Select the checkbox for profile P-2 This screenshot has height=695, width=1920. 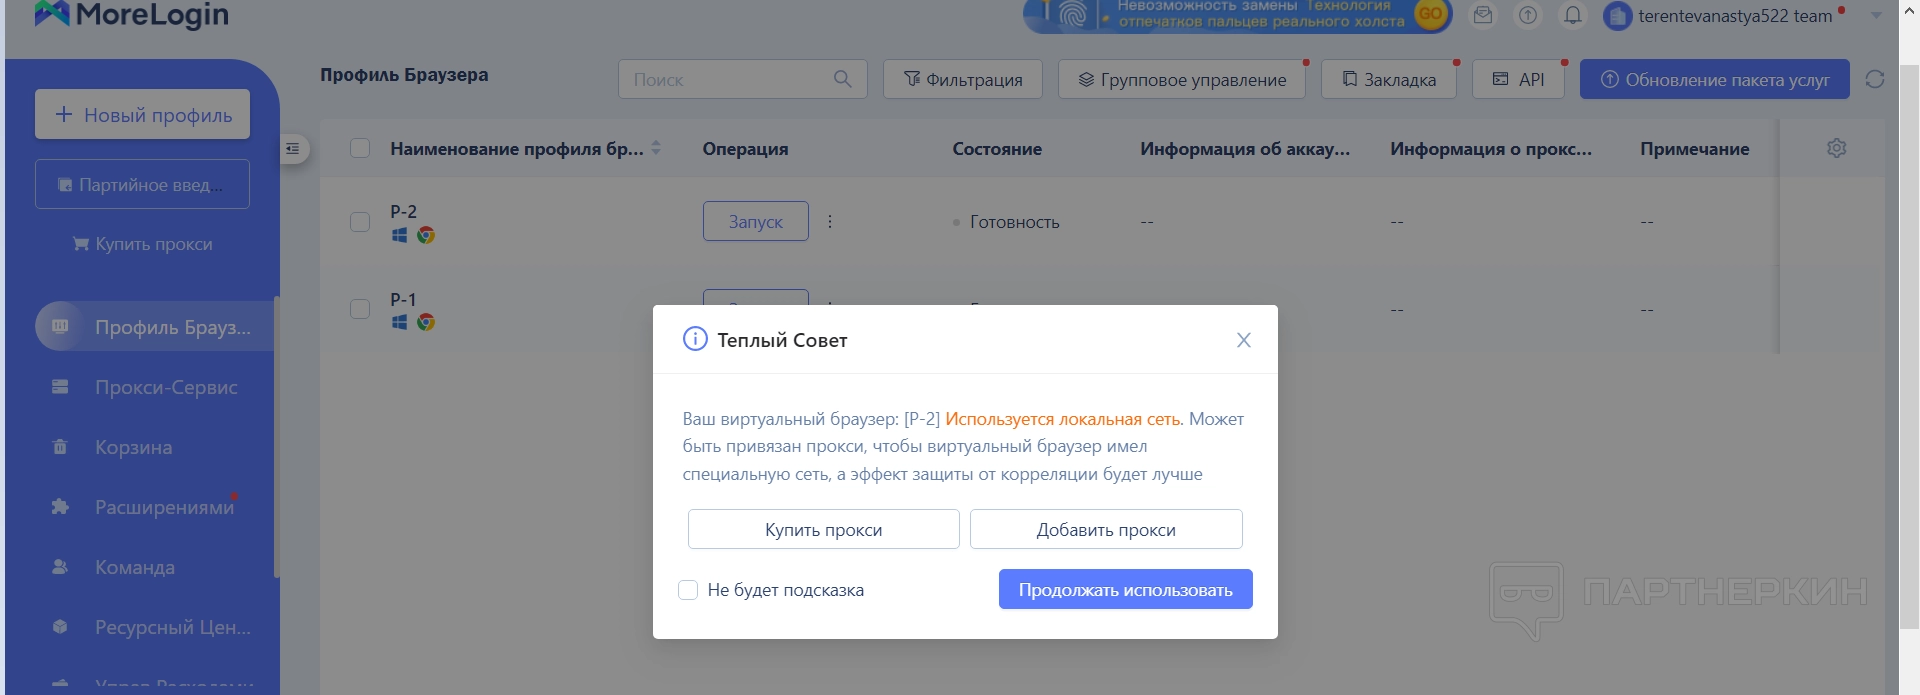[x=360, y=222]
